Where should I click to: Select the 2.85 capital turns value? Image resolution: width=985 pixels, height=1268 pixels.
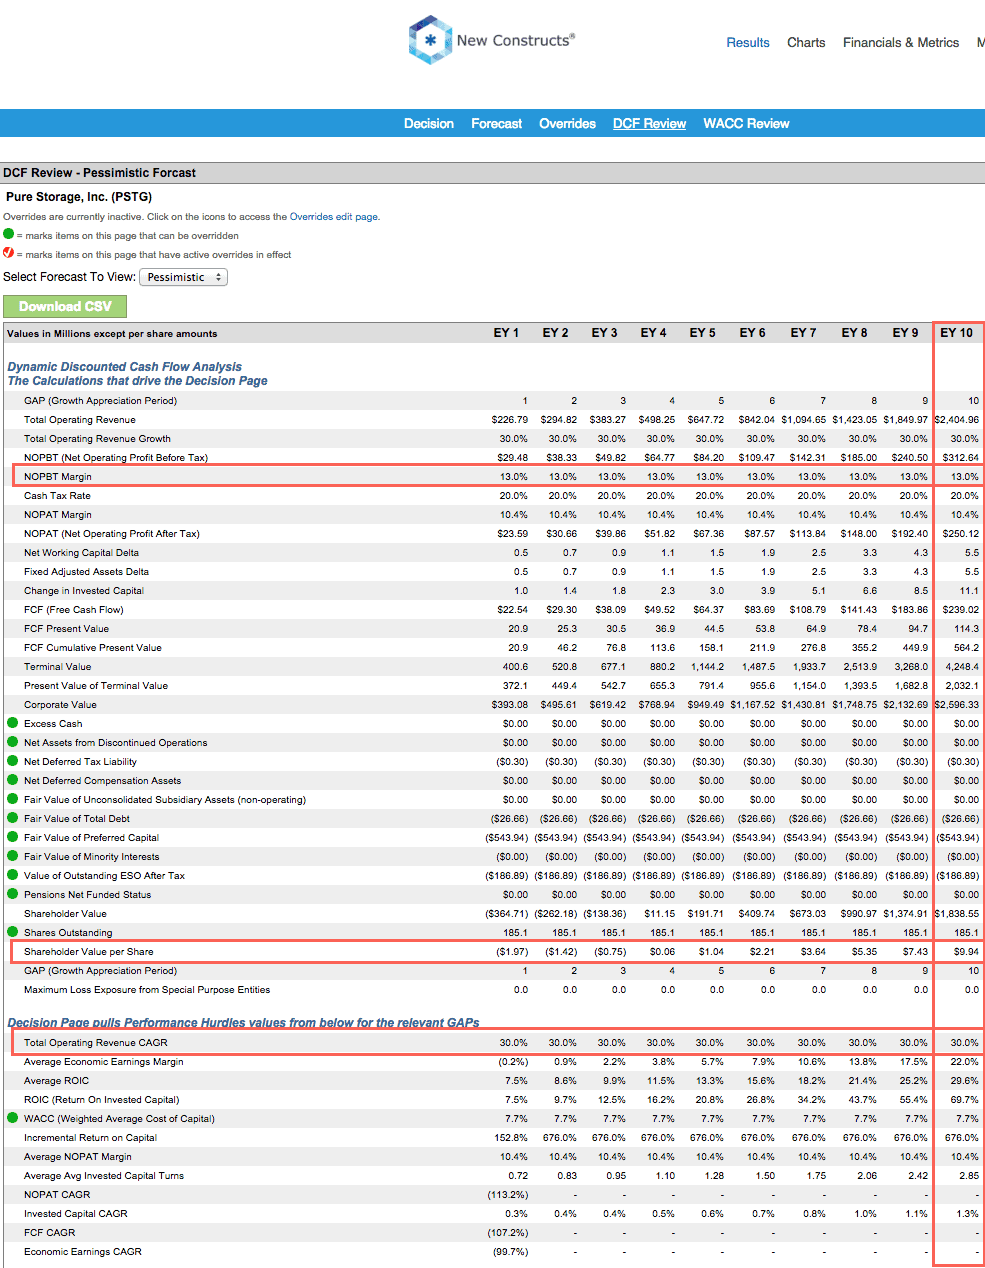coord(969,1176)
